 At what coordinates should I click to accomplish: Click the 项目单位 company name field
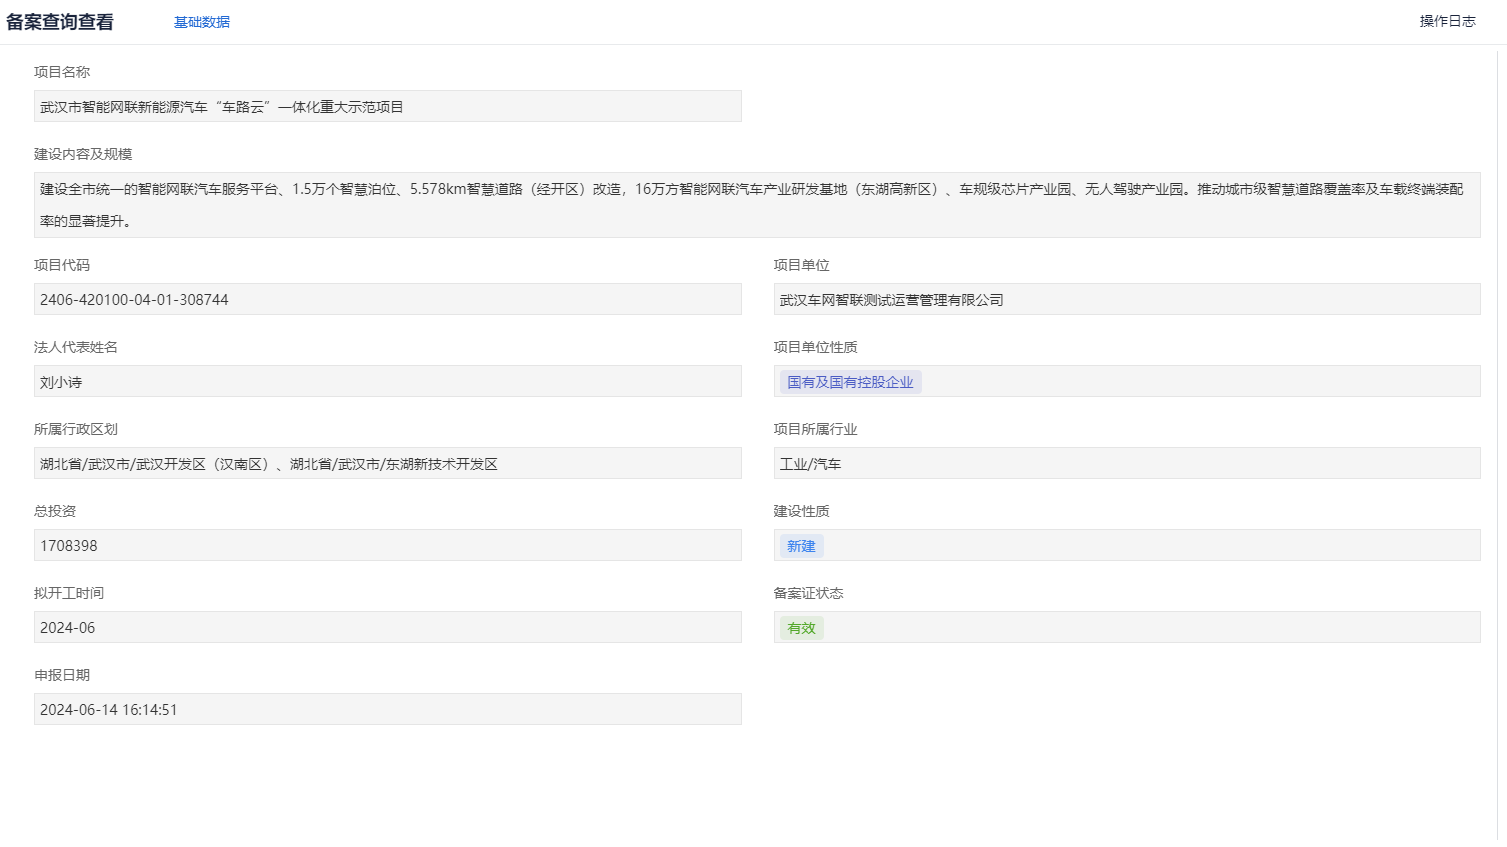coord(1126,300)
